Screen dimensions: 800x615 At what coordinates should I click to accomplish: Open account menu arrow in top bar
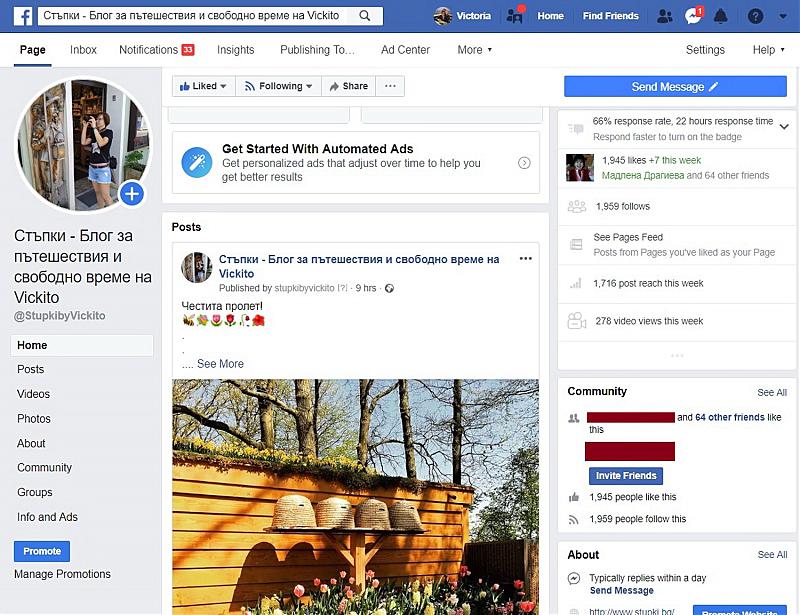coord(783,16)
